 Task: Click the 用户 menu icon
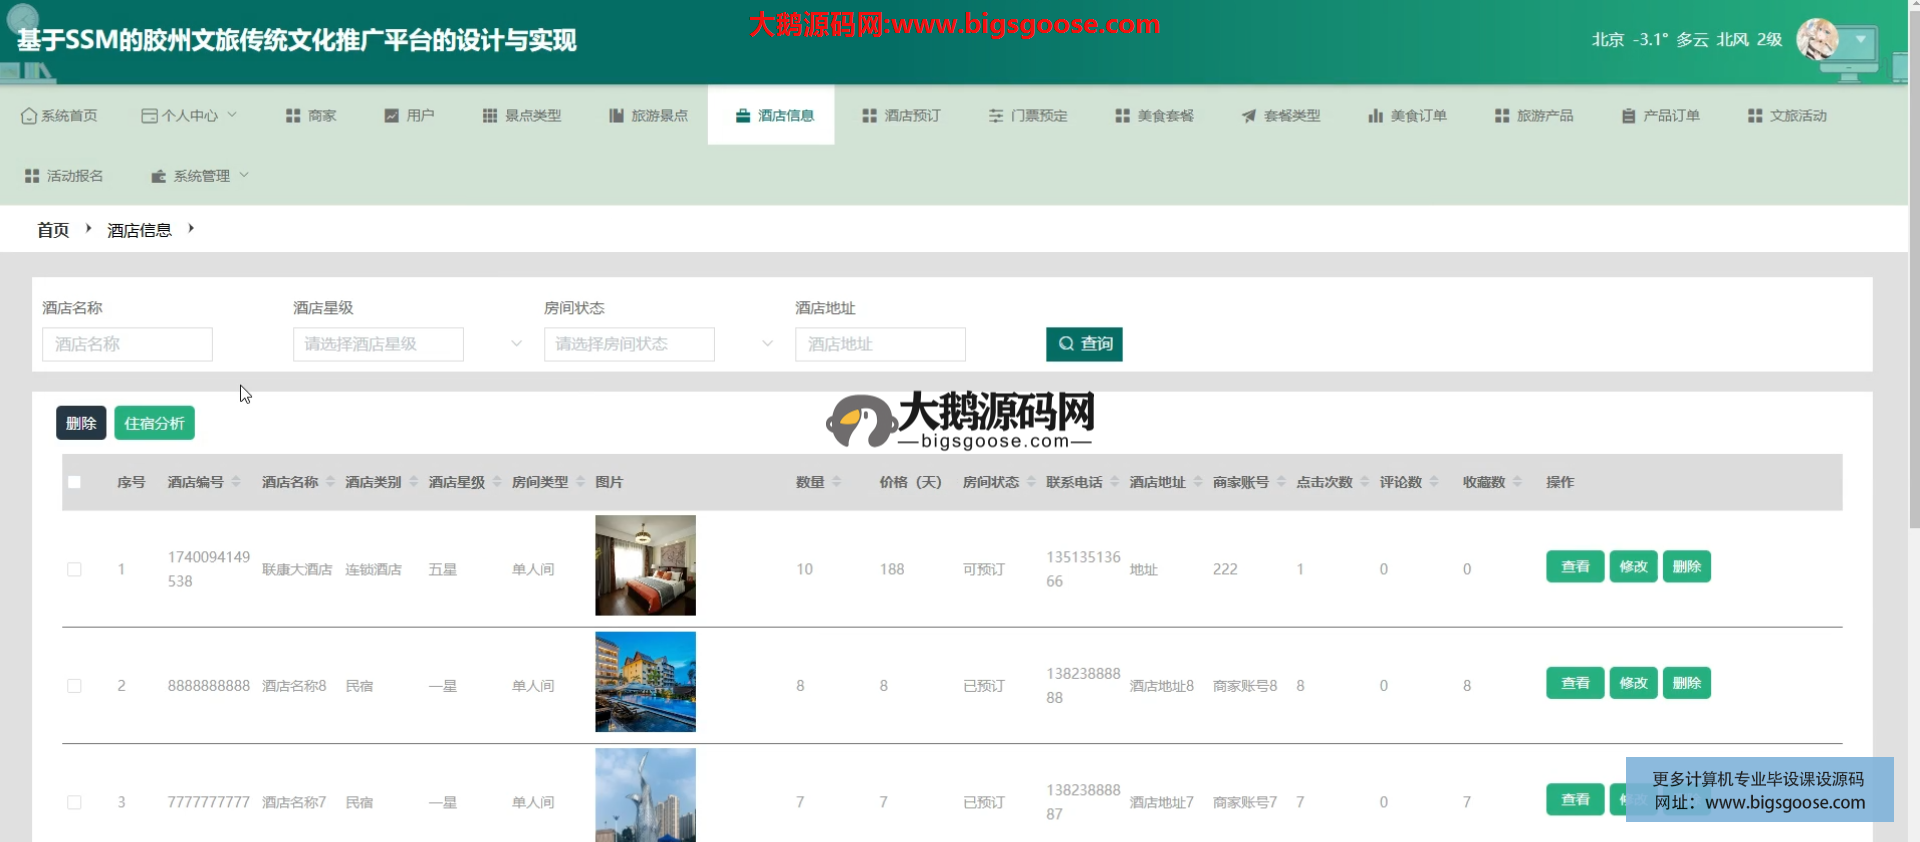click(x=392, y=116)
